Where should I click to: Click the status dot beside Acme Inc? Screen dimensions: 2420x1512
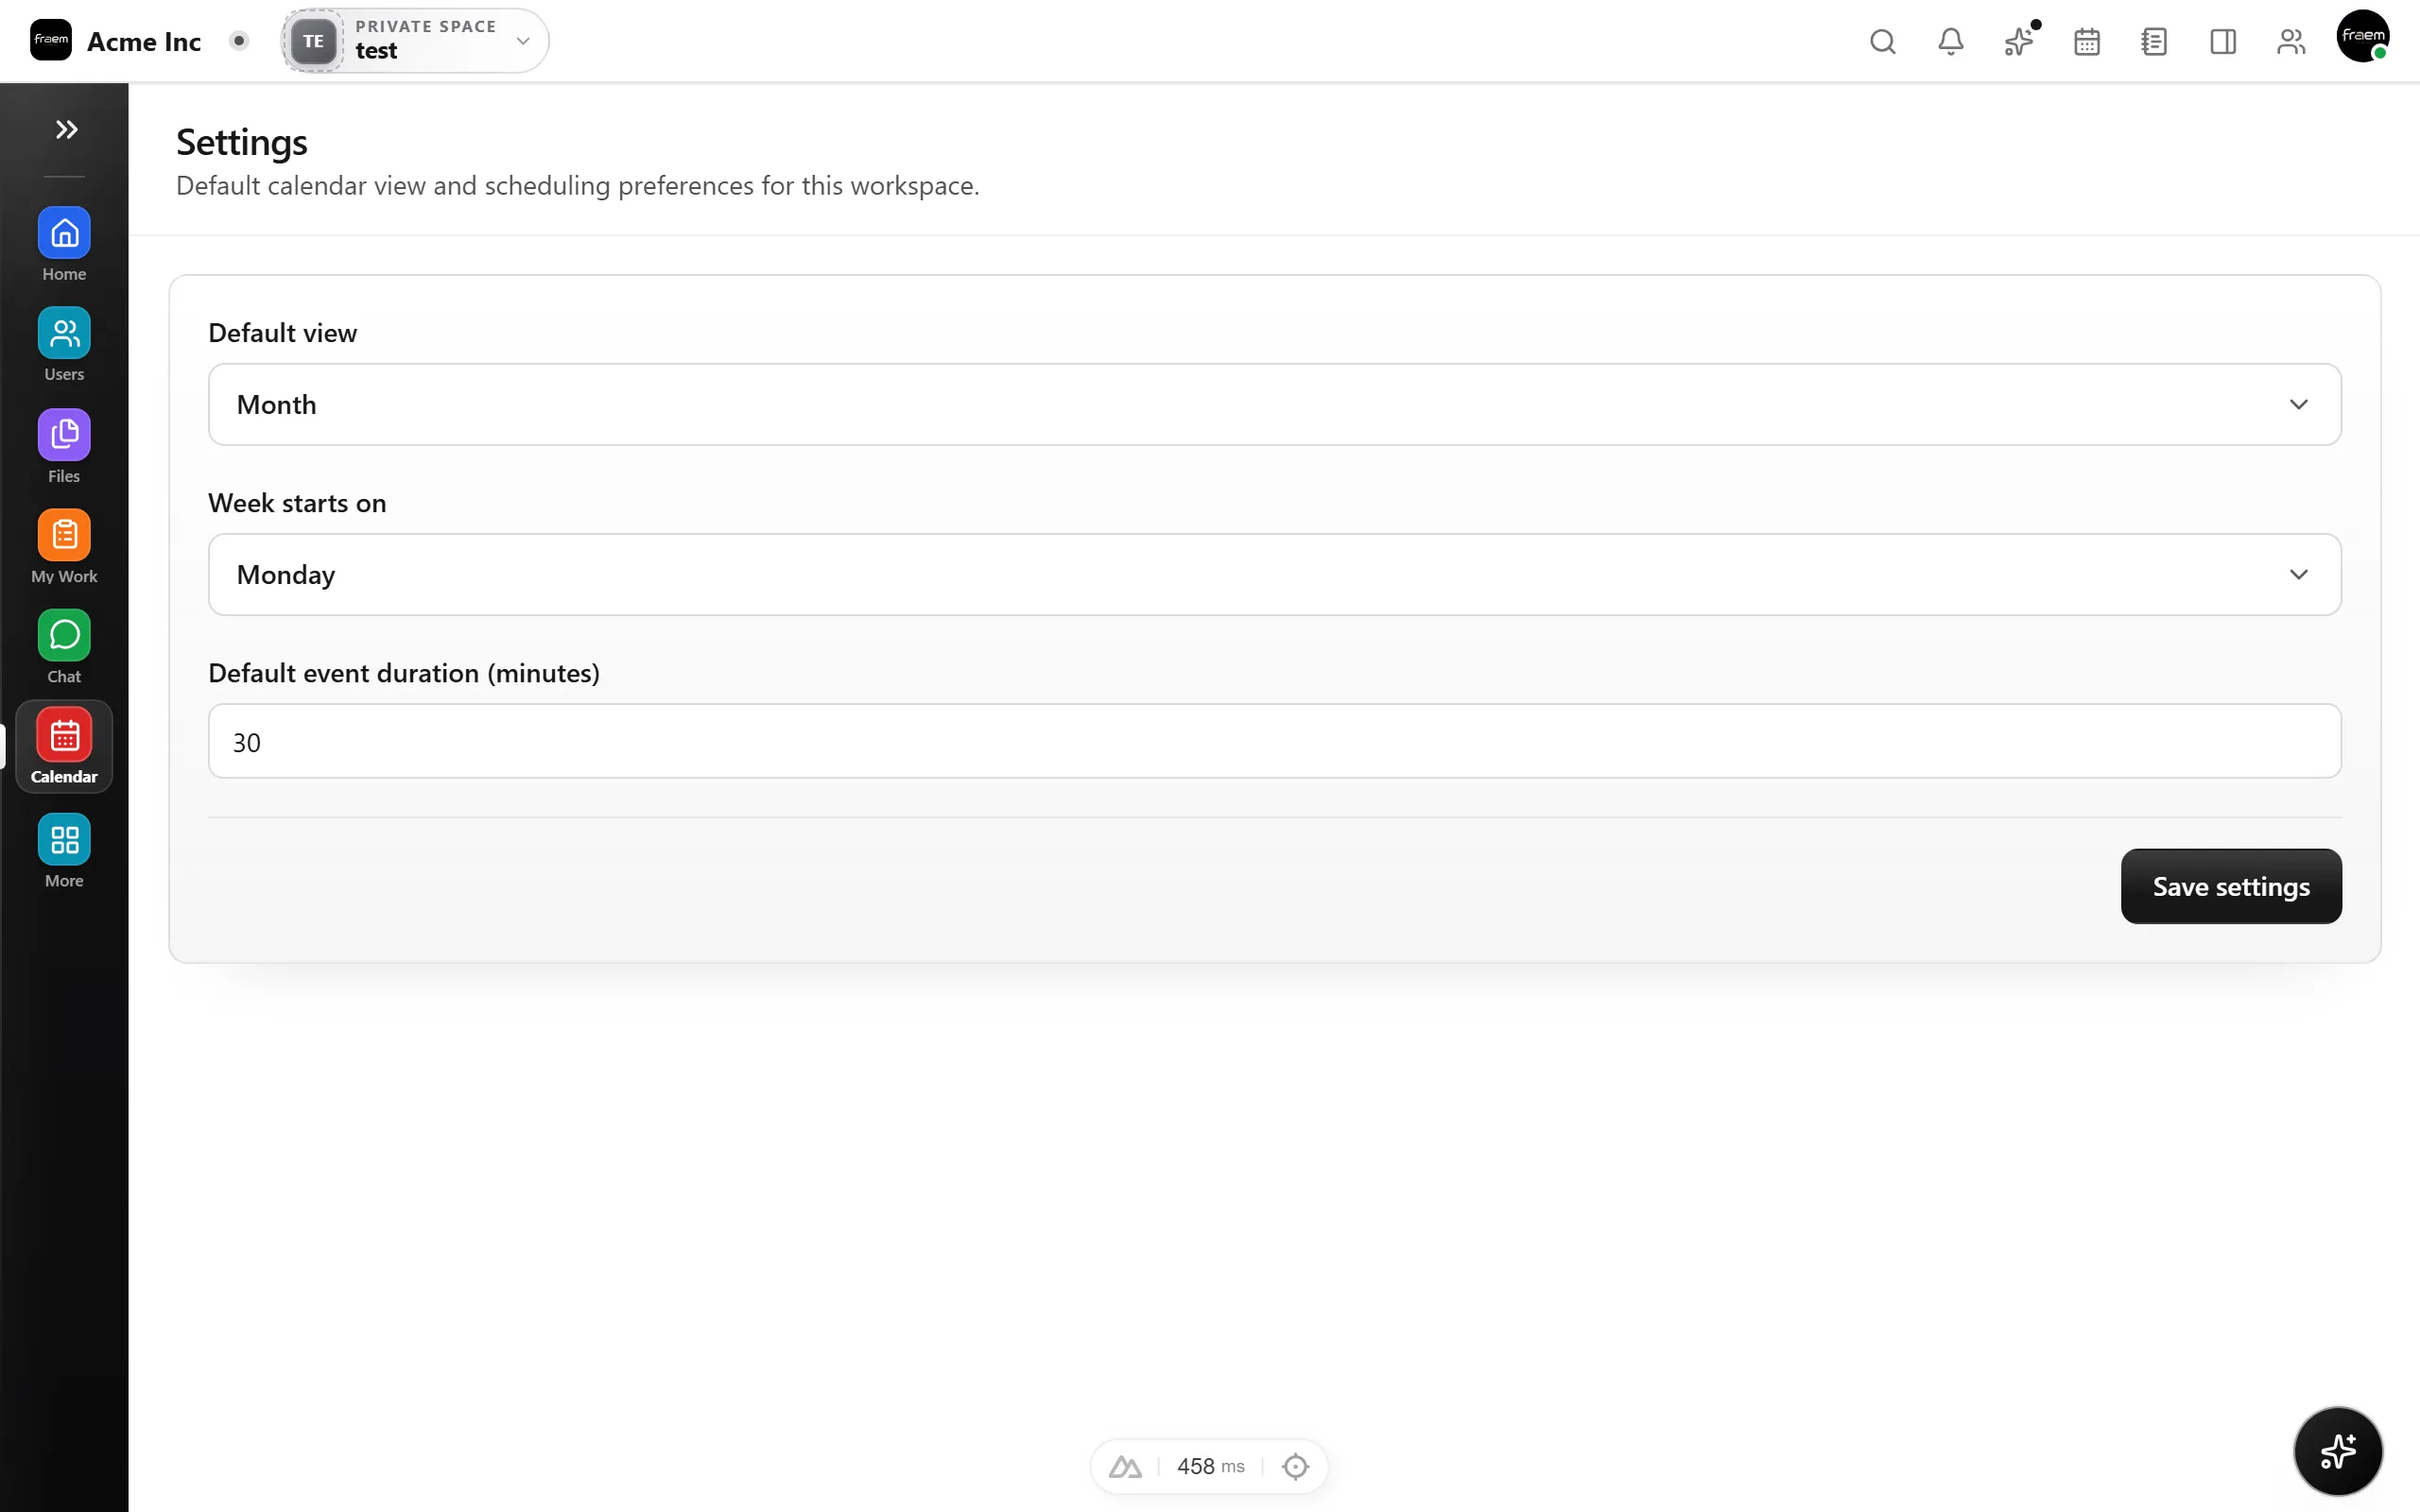[238, 41]
